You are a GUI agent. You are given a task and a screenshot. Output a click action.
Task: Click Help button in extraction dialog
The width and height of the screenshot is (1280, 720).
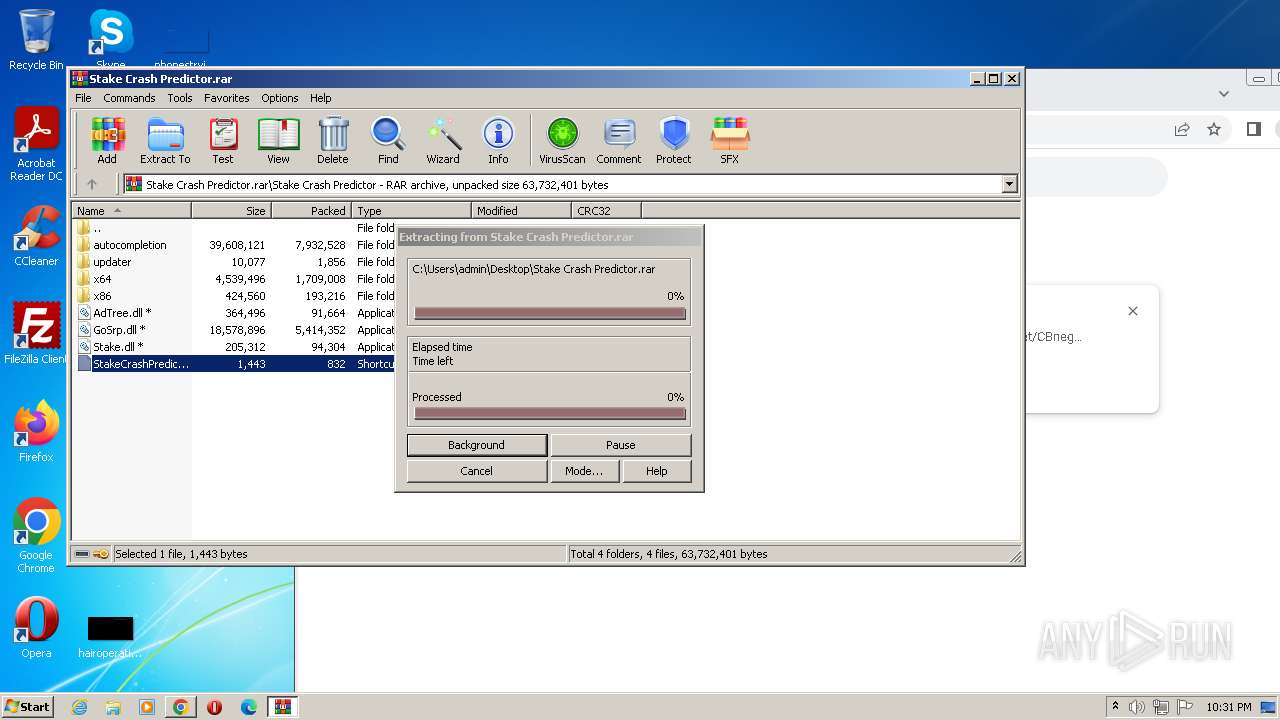click(657, 471)
